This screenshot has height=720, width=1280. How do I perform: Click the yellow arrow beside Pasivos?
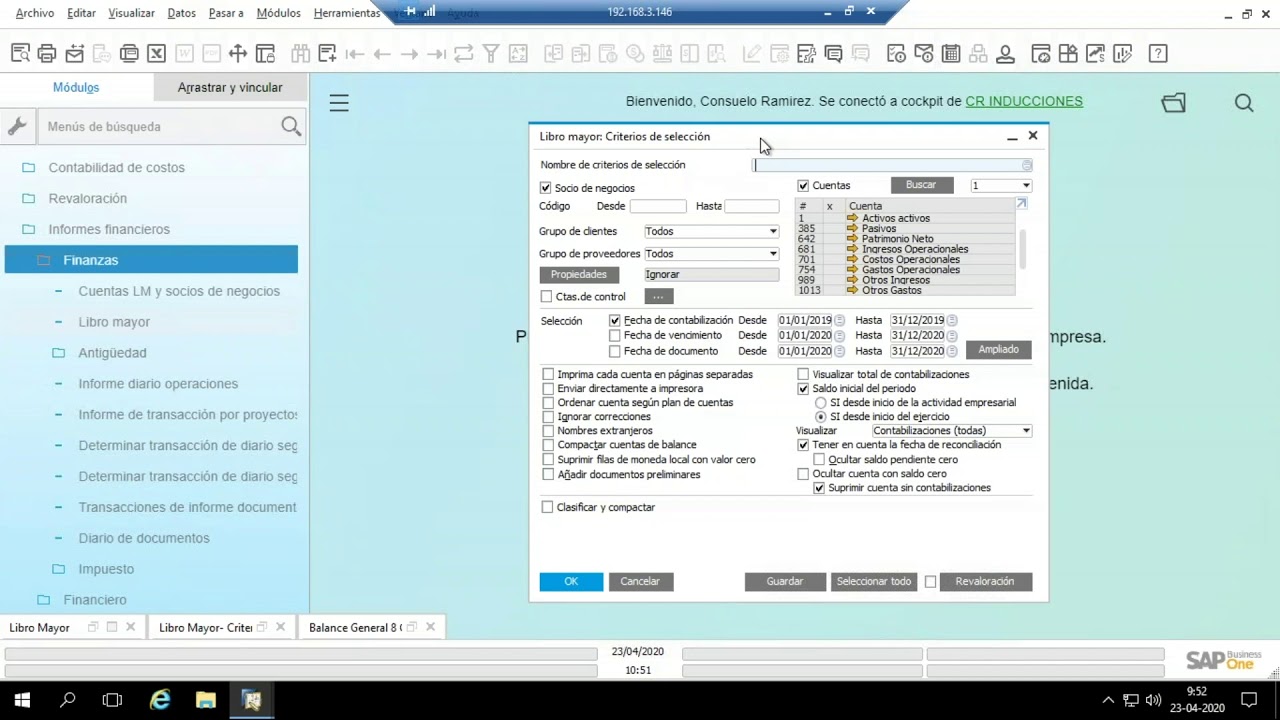[852, 229]
